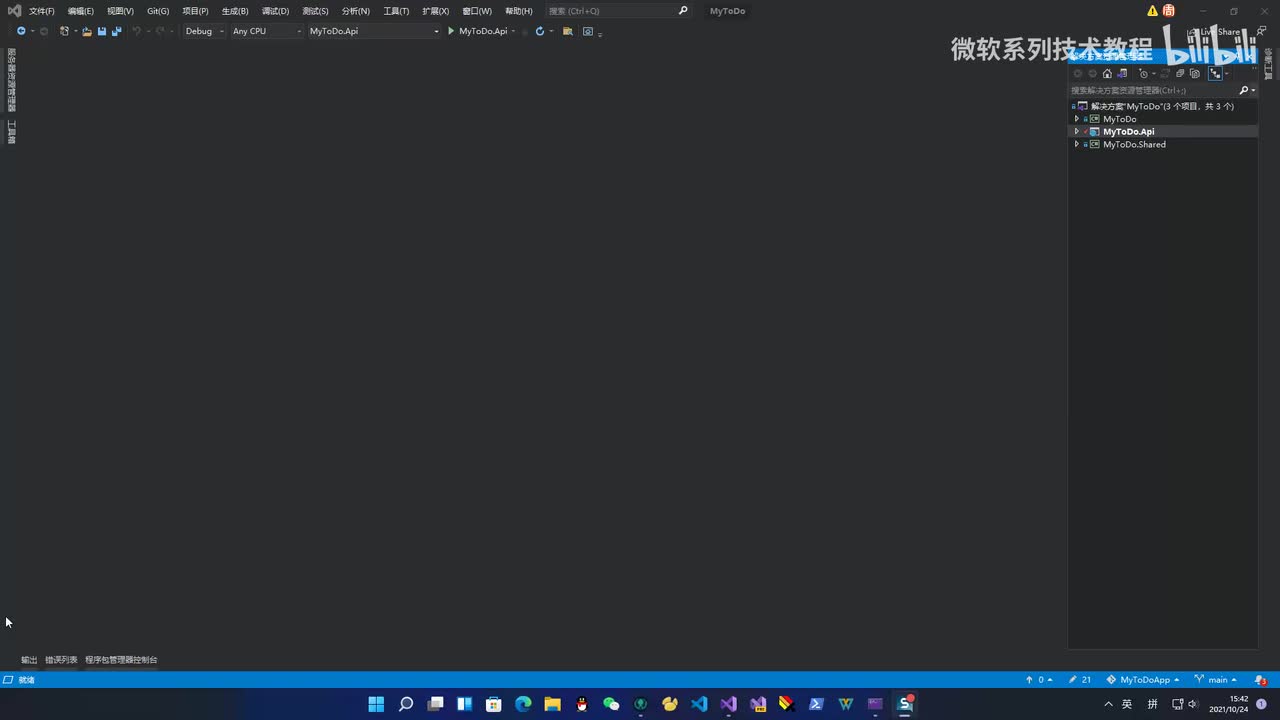Open the Solution Explorer search options arrow
Image resolution: width=1280 pixels, height=720 pixels.
(1253, 90)
